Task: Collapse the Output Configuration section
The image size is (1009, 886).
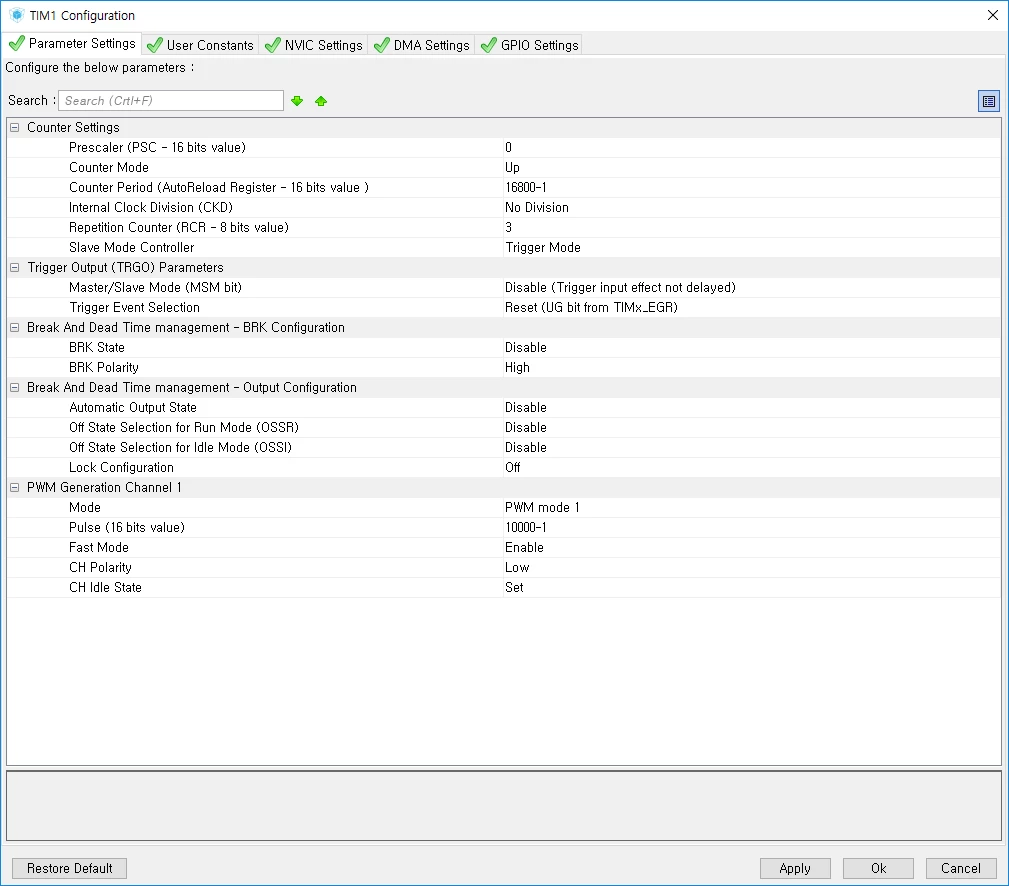Action: click(14, 387)
